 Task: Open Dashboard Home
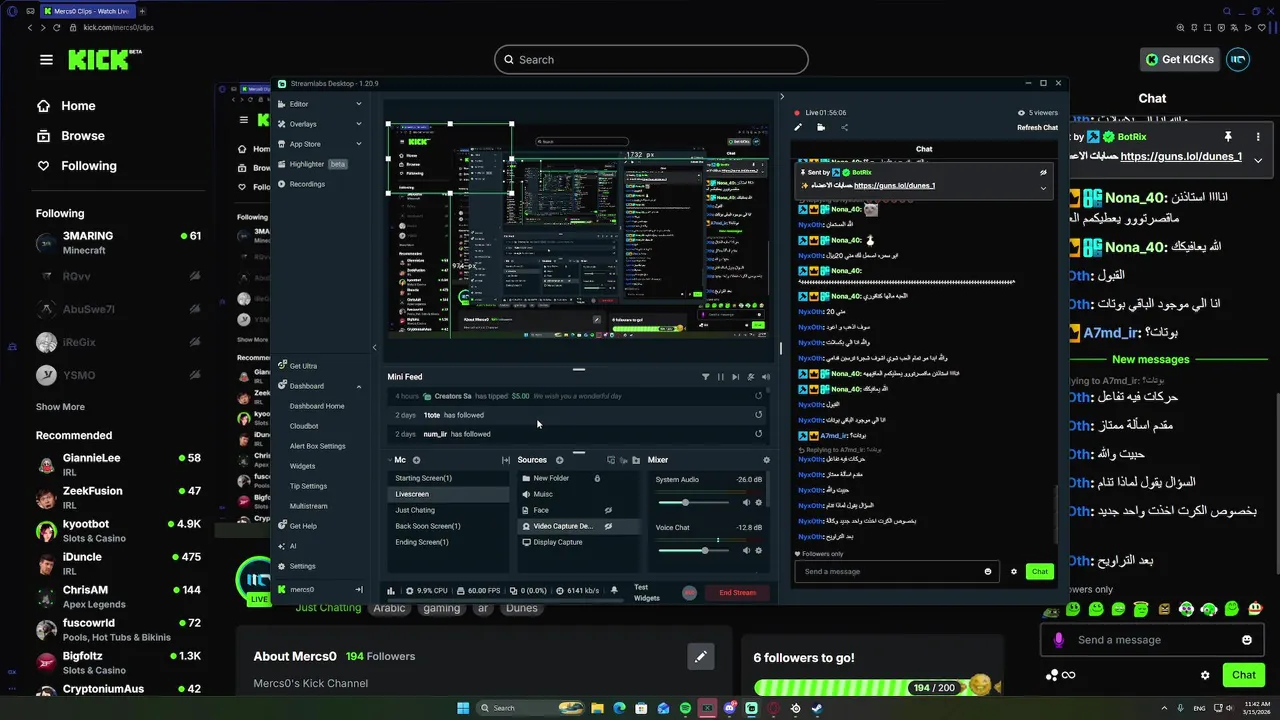pyautogui.click(x=317, y=406)
